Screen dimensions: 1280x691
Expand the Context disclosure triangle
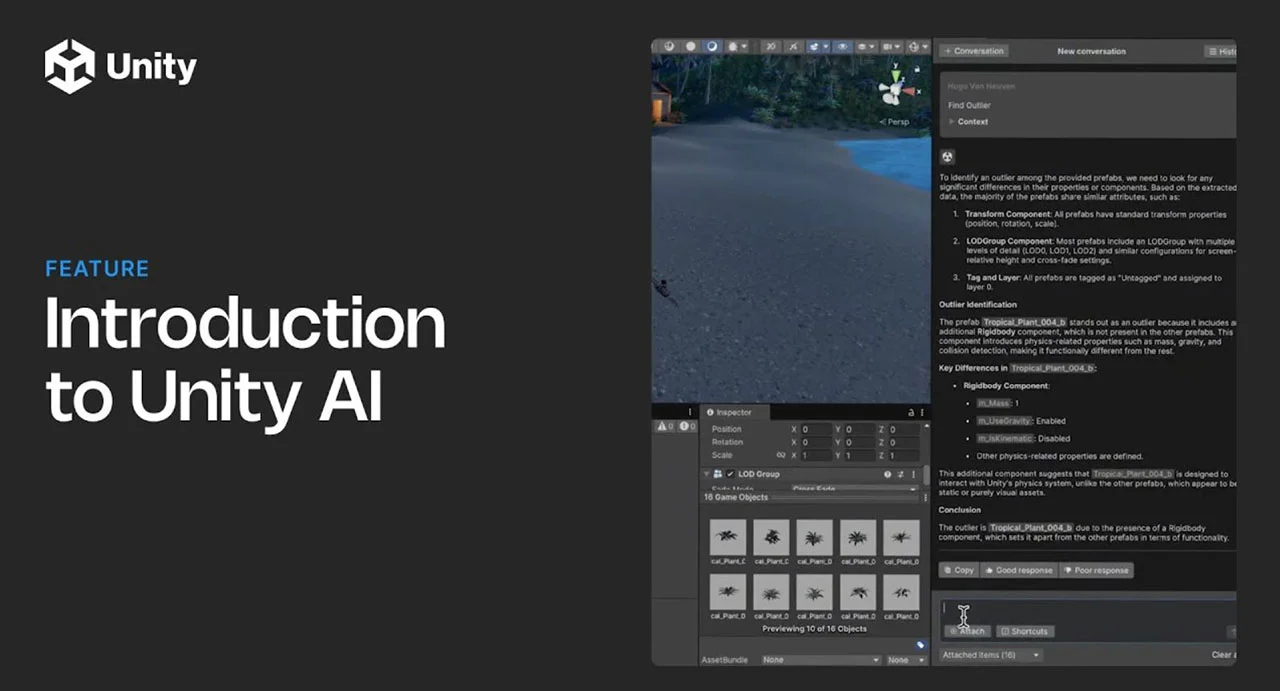pyautogui.click(x=951, y=122)
